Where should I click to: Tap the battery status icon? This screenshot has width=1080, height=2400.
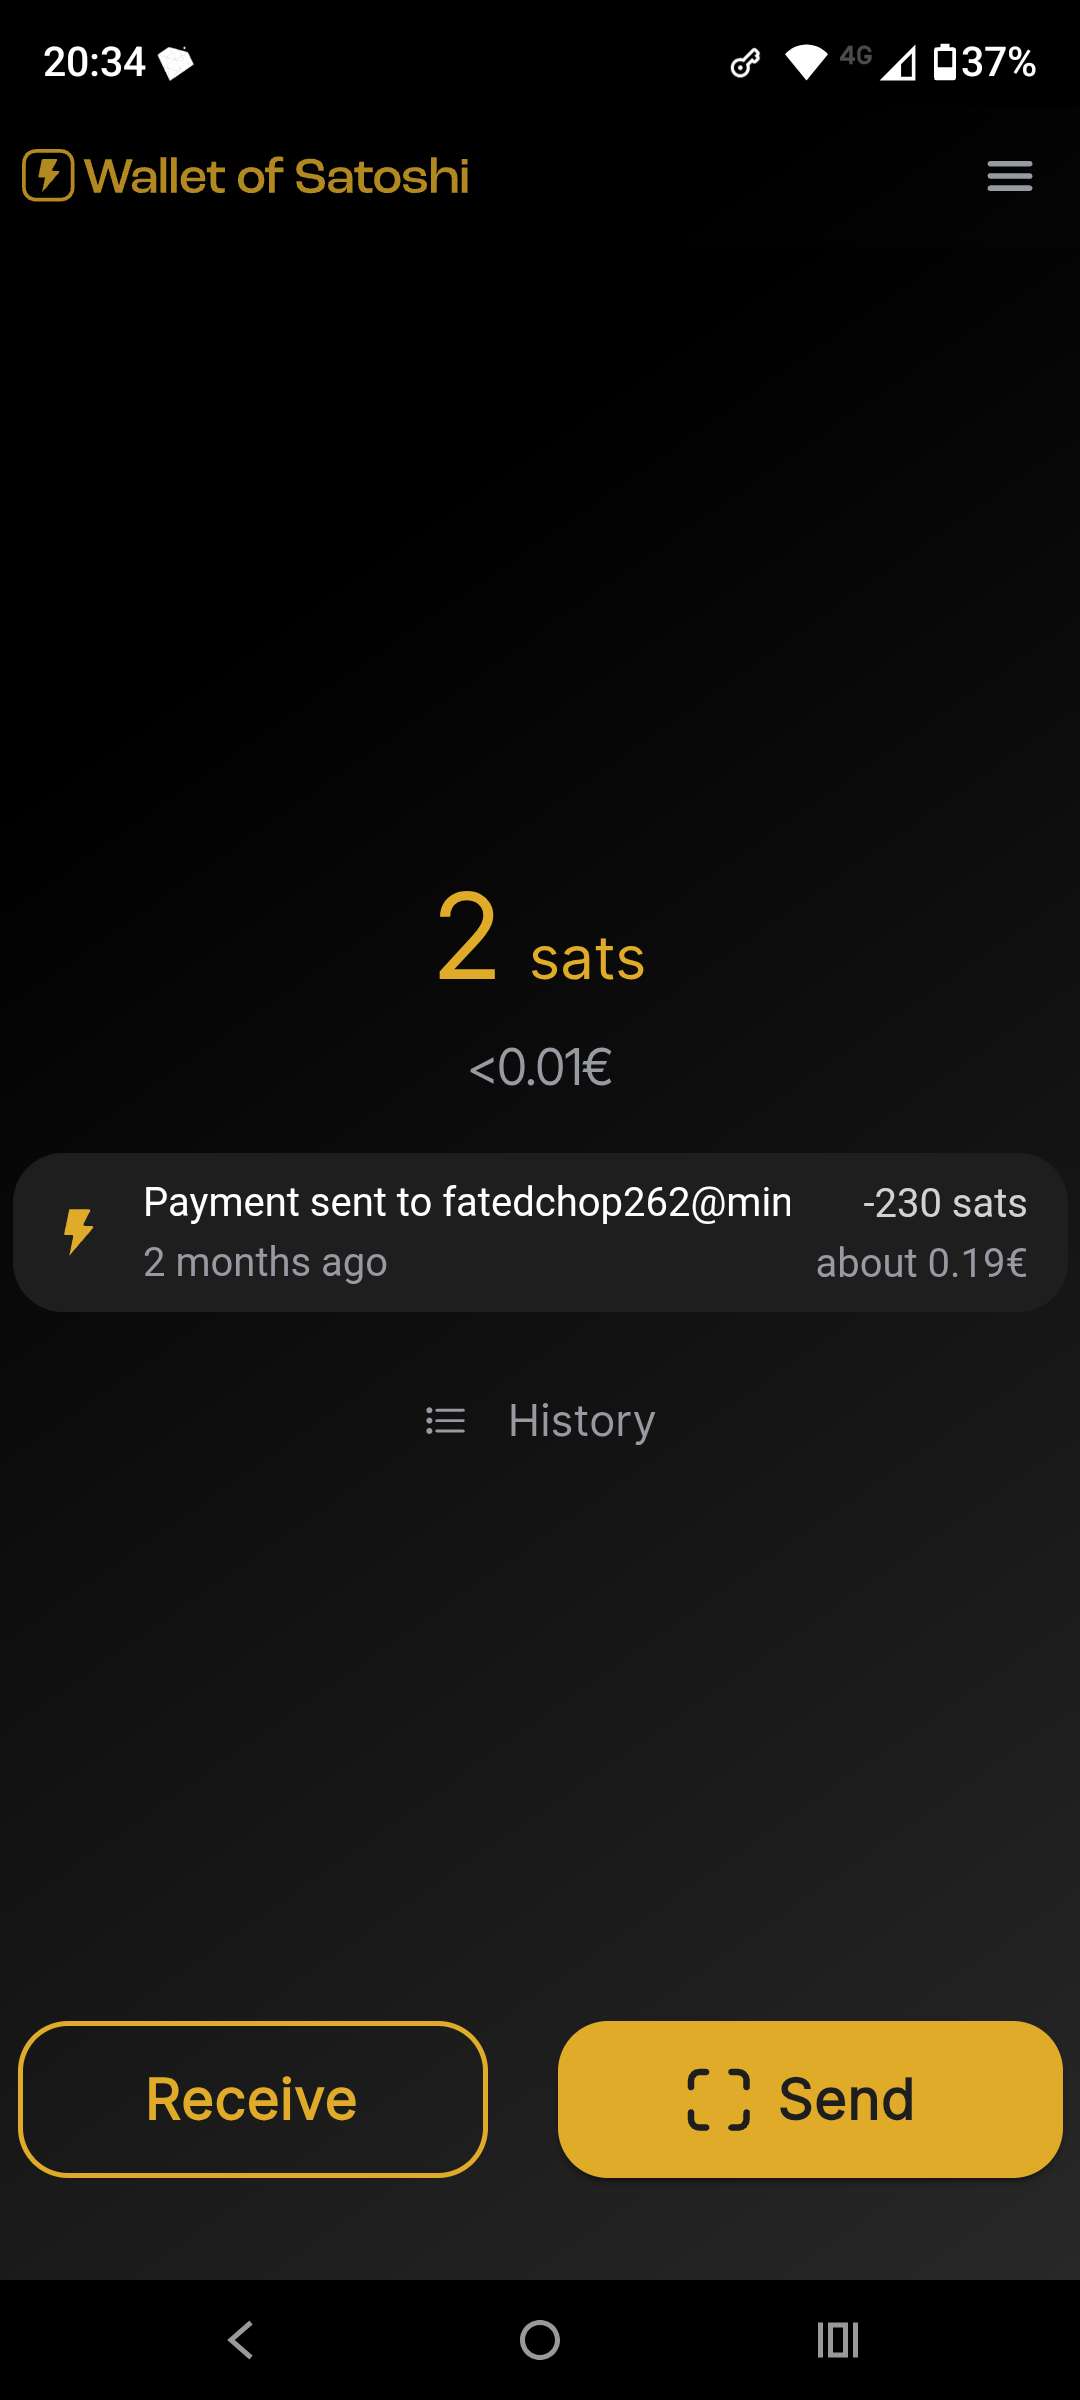pos(944,62)
